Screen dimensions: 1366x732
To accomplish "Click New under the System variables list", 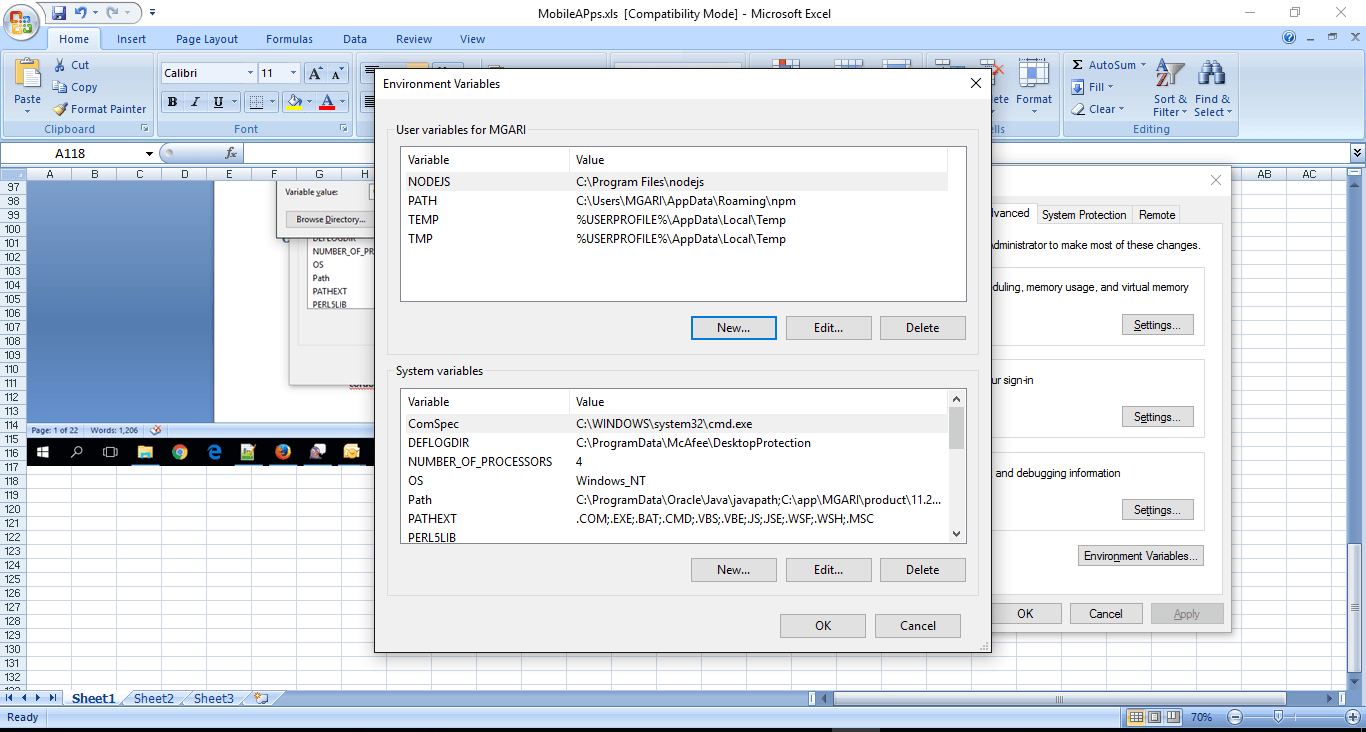I will tap(734, 570).
